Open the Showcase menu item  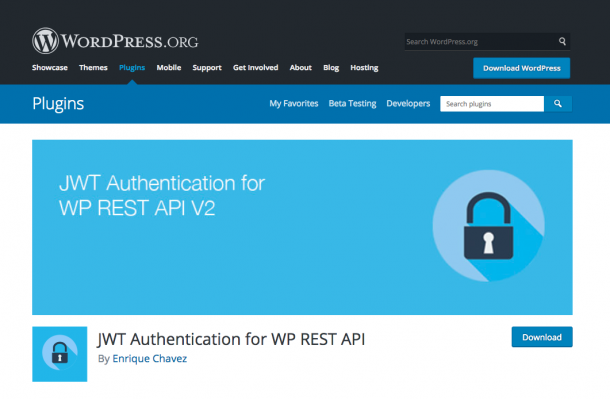coord(50,68)
